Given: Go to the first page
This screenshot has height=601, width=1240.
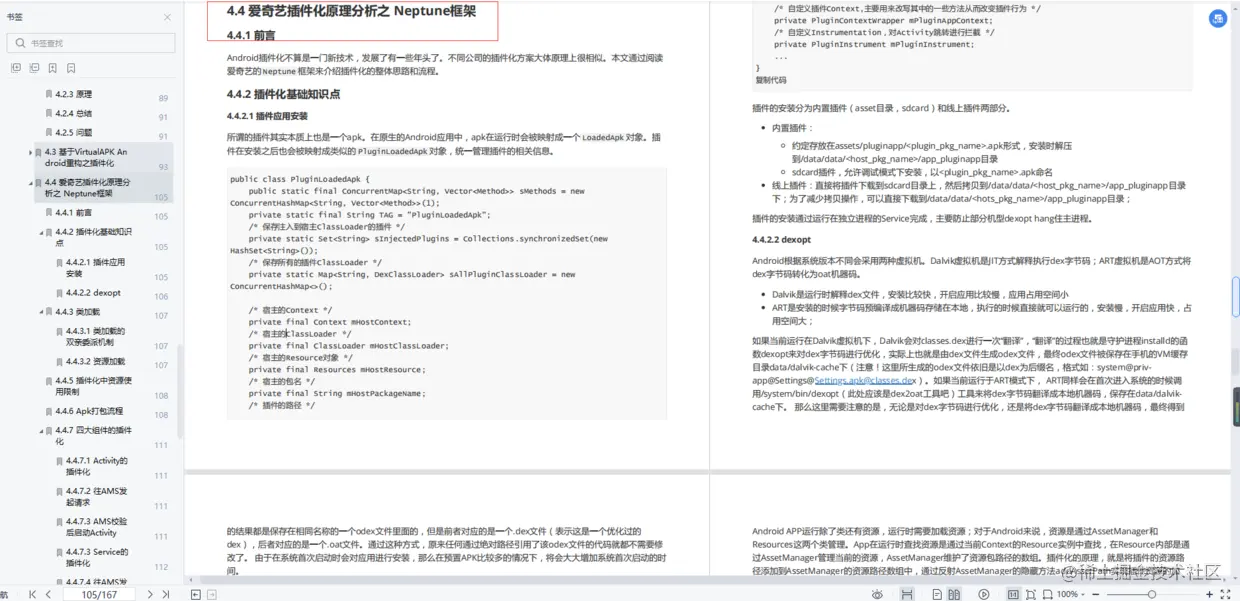Looking at the screenshot, I should pos(32,594).
